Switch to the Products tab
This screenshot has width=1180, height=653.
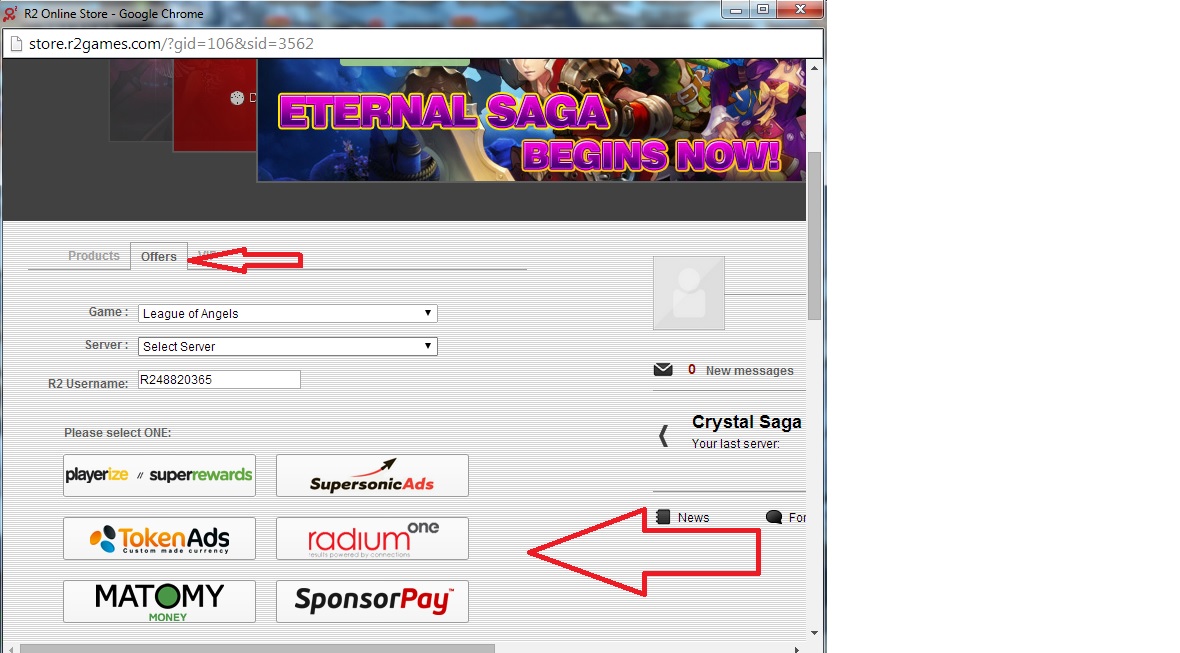pyautogui.click(x=93, y=256)
